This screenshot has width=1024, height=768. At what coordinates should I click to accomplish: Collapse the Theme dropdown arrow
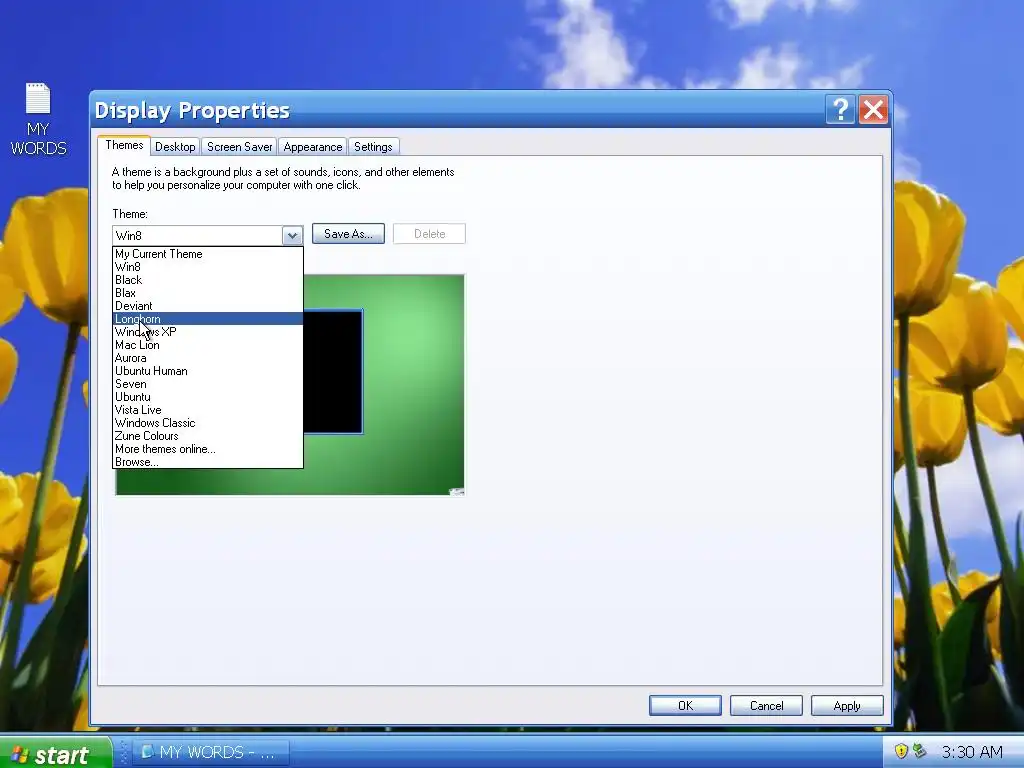coord(292,235)
